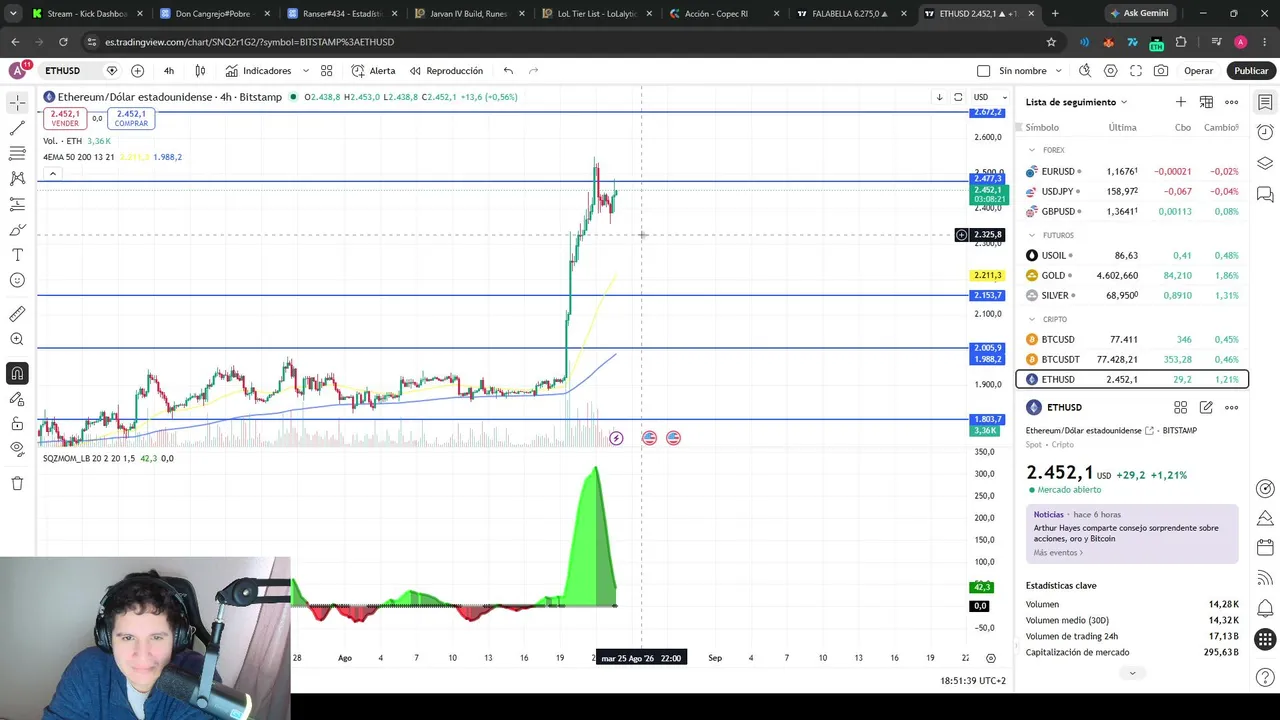Image resolution: width=1280 pixels, height=720 pixels.
Task: Open the ETHUSD symbol search
Action: coord(62,71)
